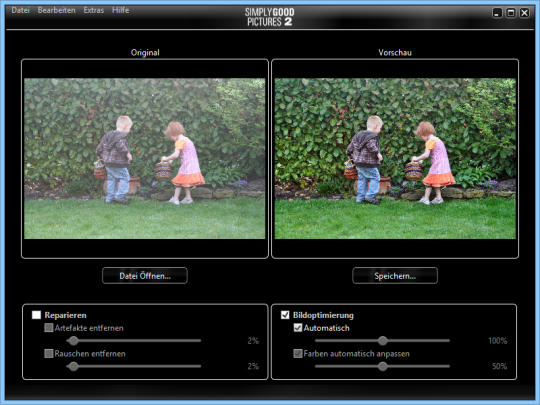Click the Original label
The width and height of the screenshot is (540, 405).
click(145, 53)
